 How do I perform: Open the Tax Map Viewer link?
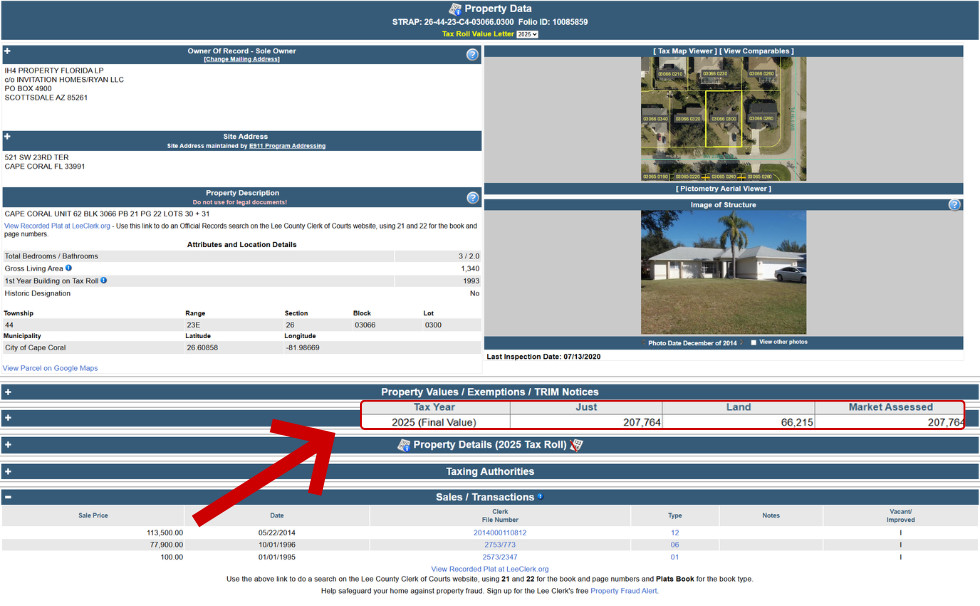tap(684, 51)
